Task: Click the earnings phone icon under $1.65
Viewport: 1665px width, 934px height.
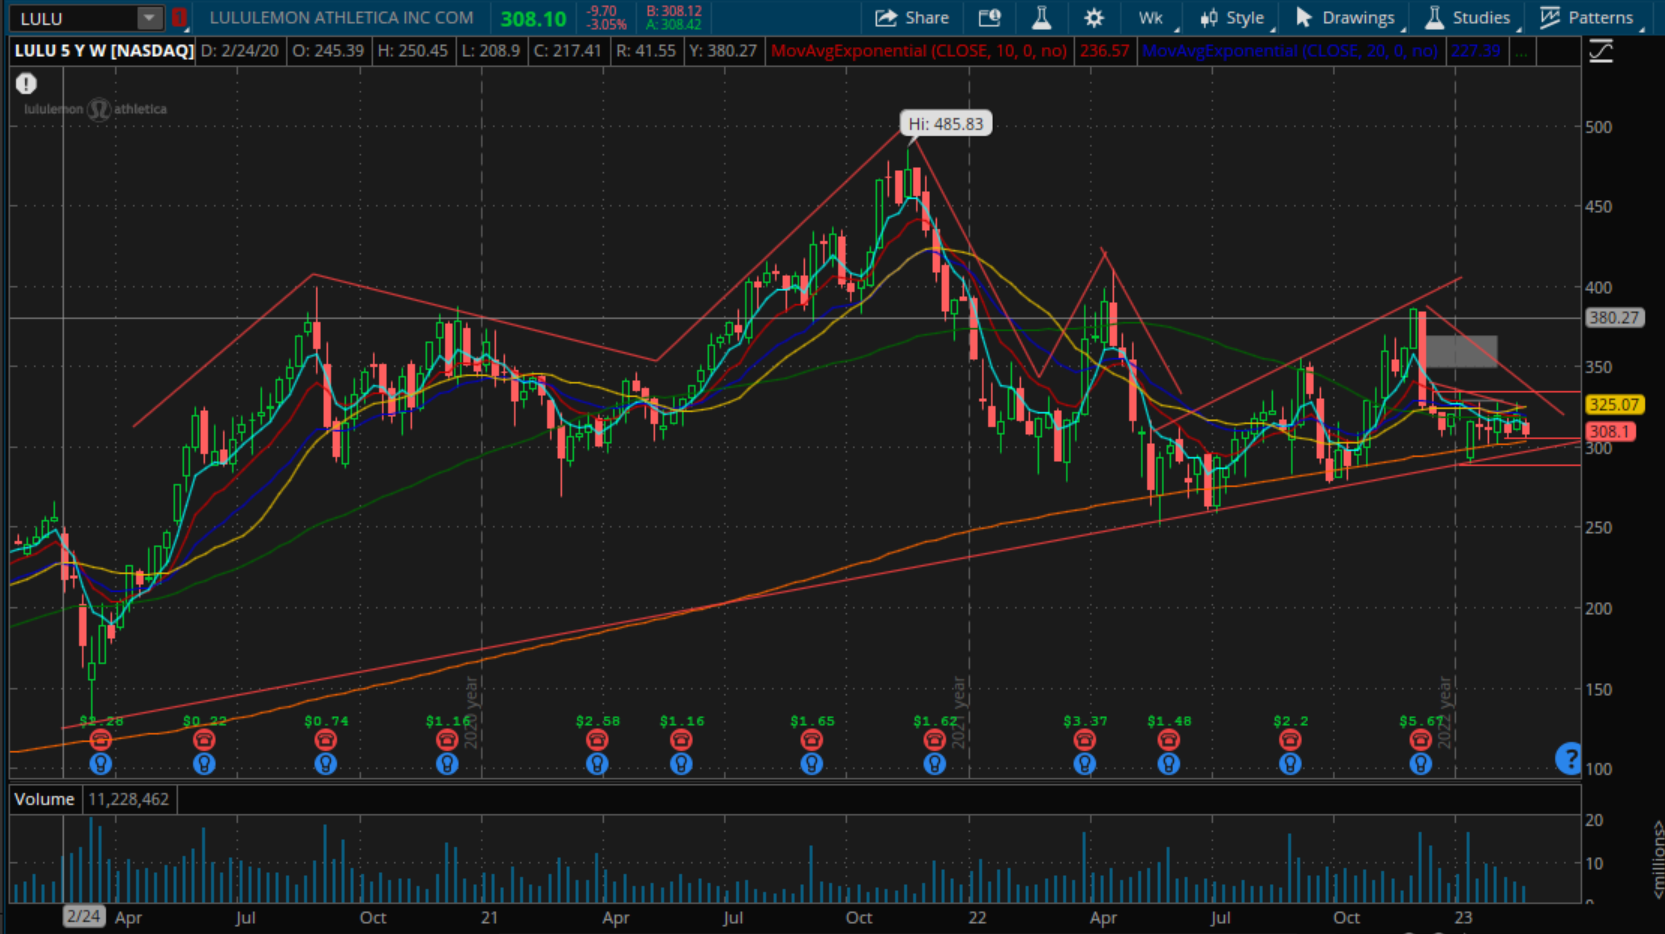Action: coord(811,740)
